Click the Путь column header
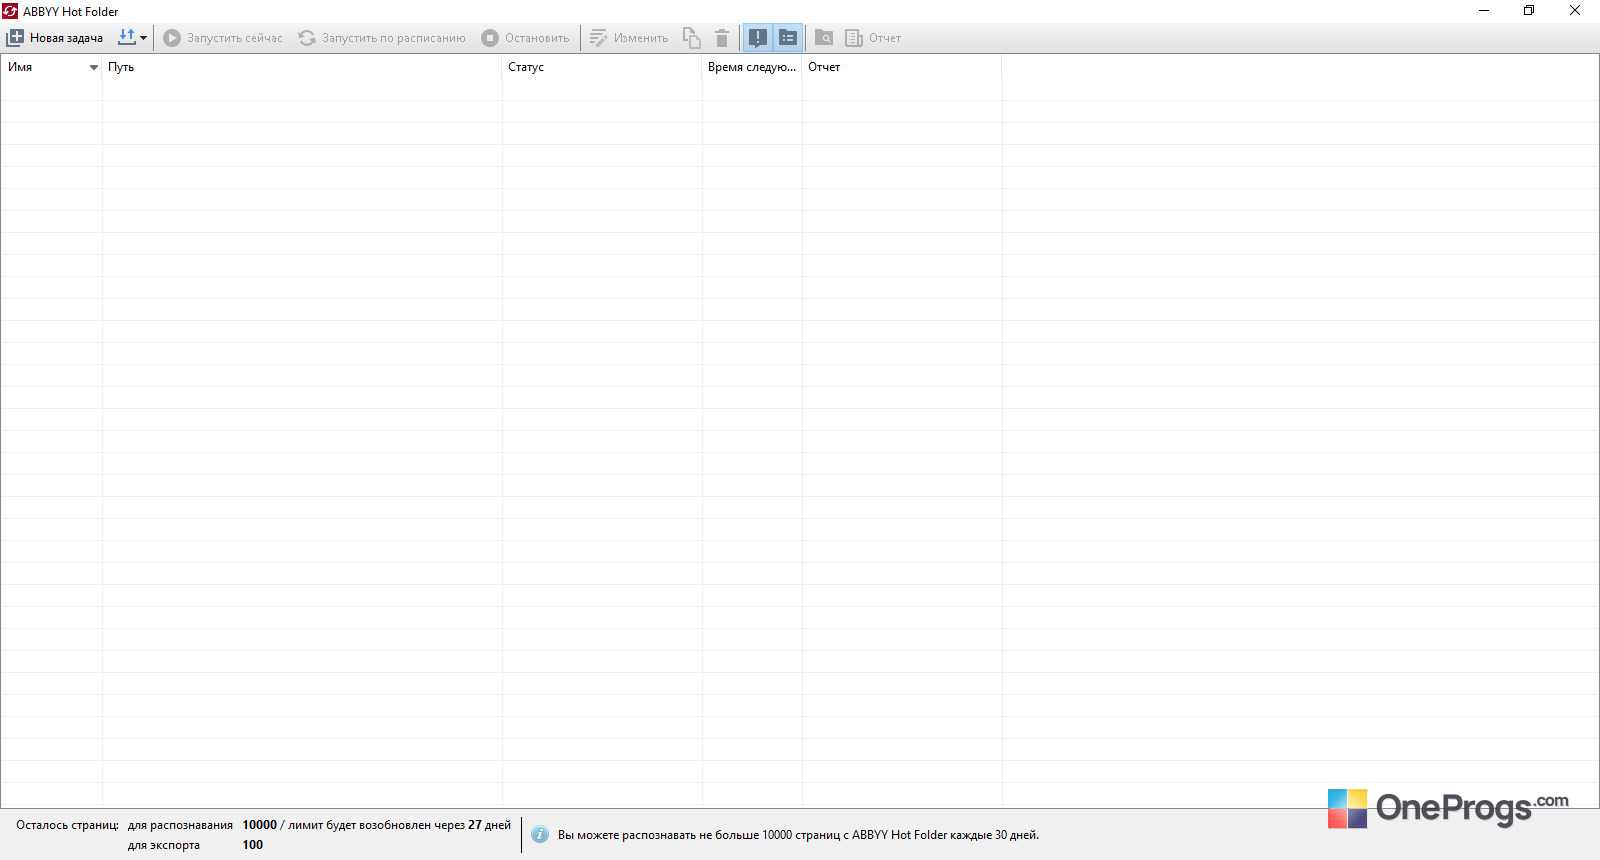The height and width of the screenshot is (860, 1600). tap(302, 67)
